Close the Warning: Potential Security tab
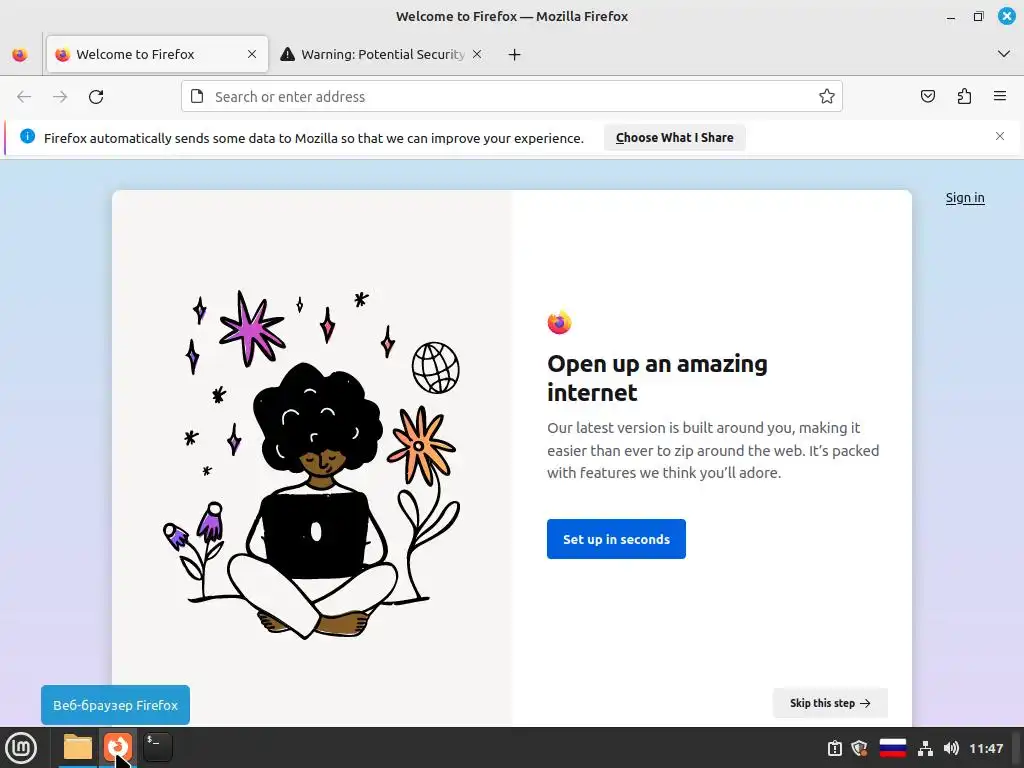1024x768 pixels. (x=477, y=54)
